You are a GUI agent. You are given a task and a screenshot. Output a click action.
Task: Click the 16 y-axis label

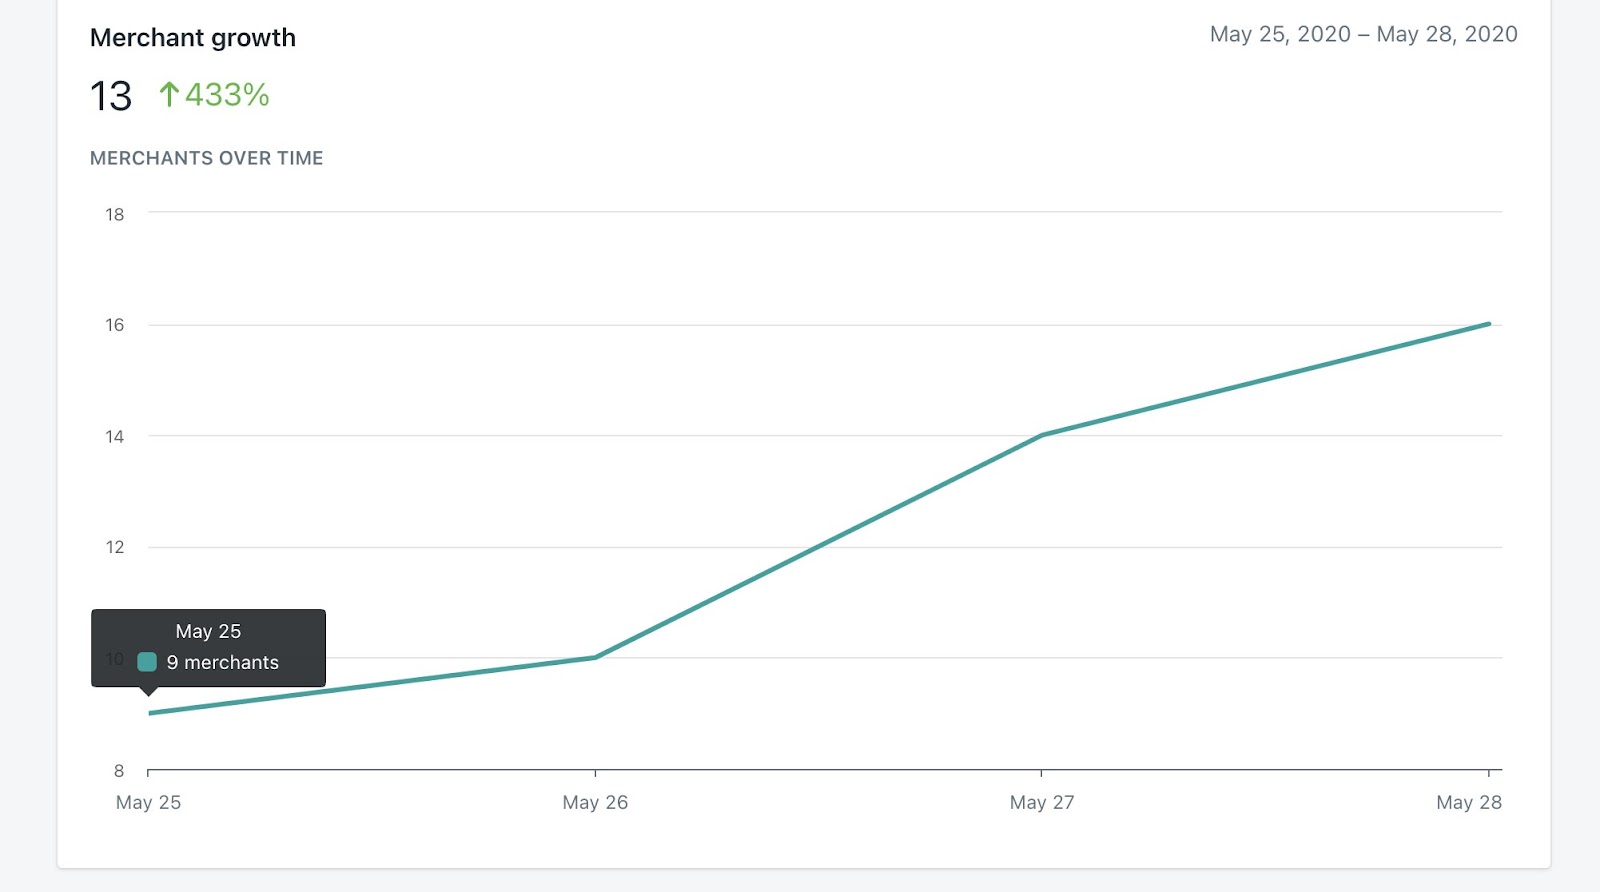[115, 325]
